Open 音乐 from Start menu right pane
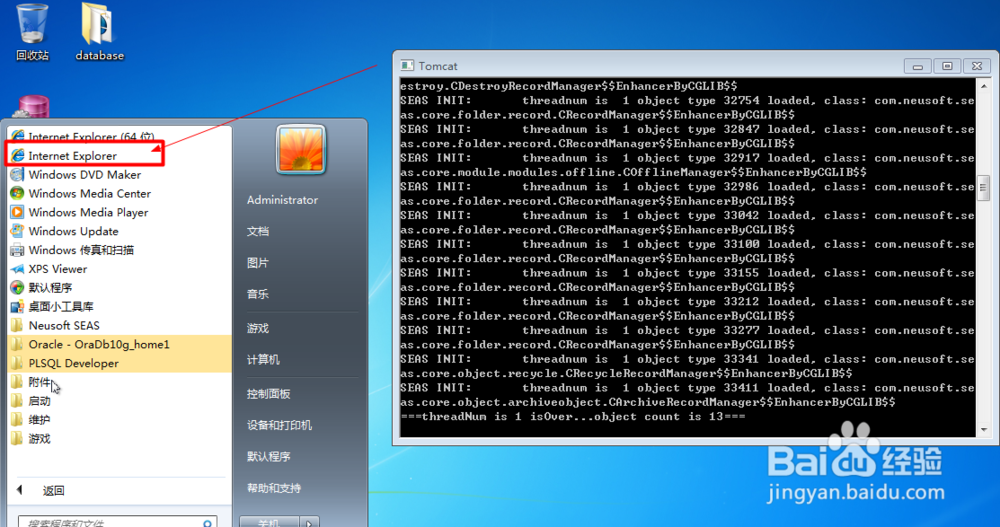Image resolution: width=1000 pixels, height=527 pixels. (x=258, y=294)
